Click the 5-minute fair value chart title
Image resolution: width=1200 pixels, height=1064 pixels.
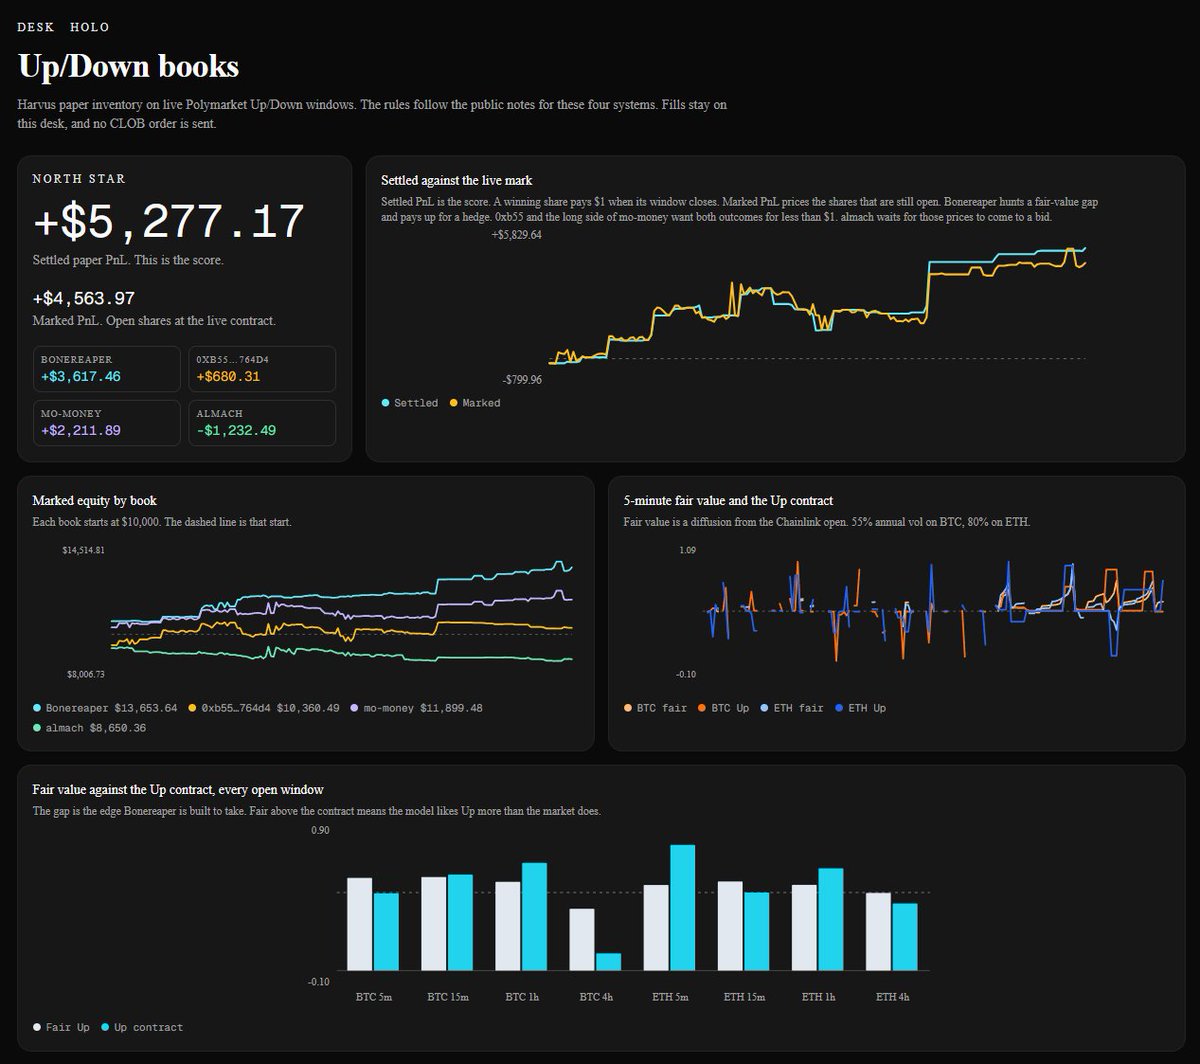tap(728, 501)
